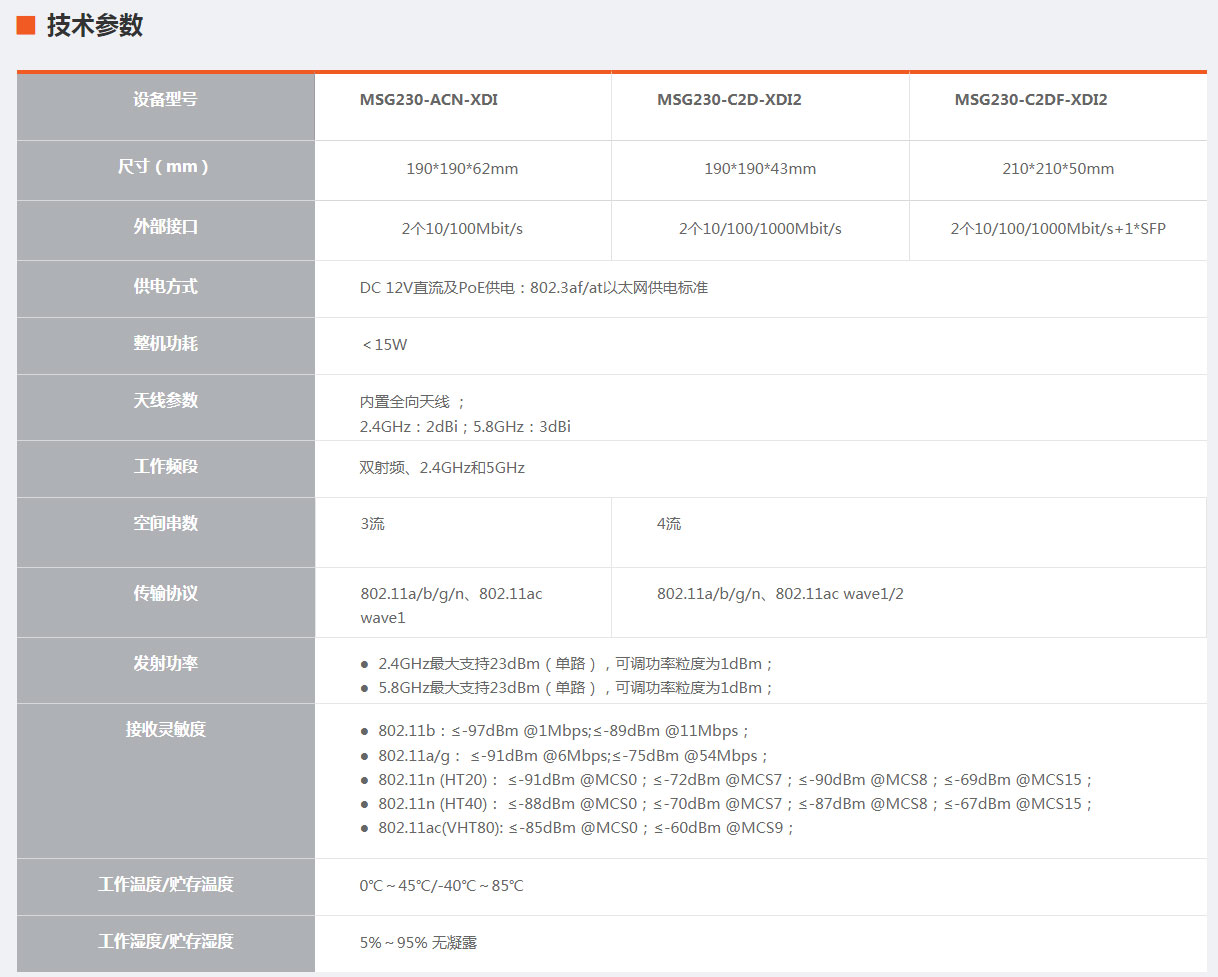Click the 210*210*50mm dimension cell
Screen dimensions: 1218x977
1058,169
